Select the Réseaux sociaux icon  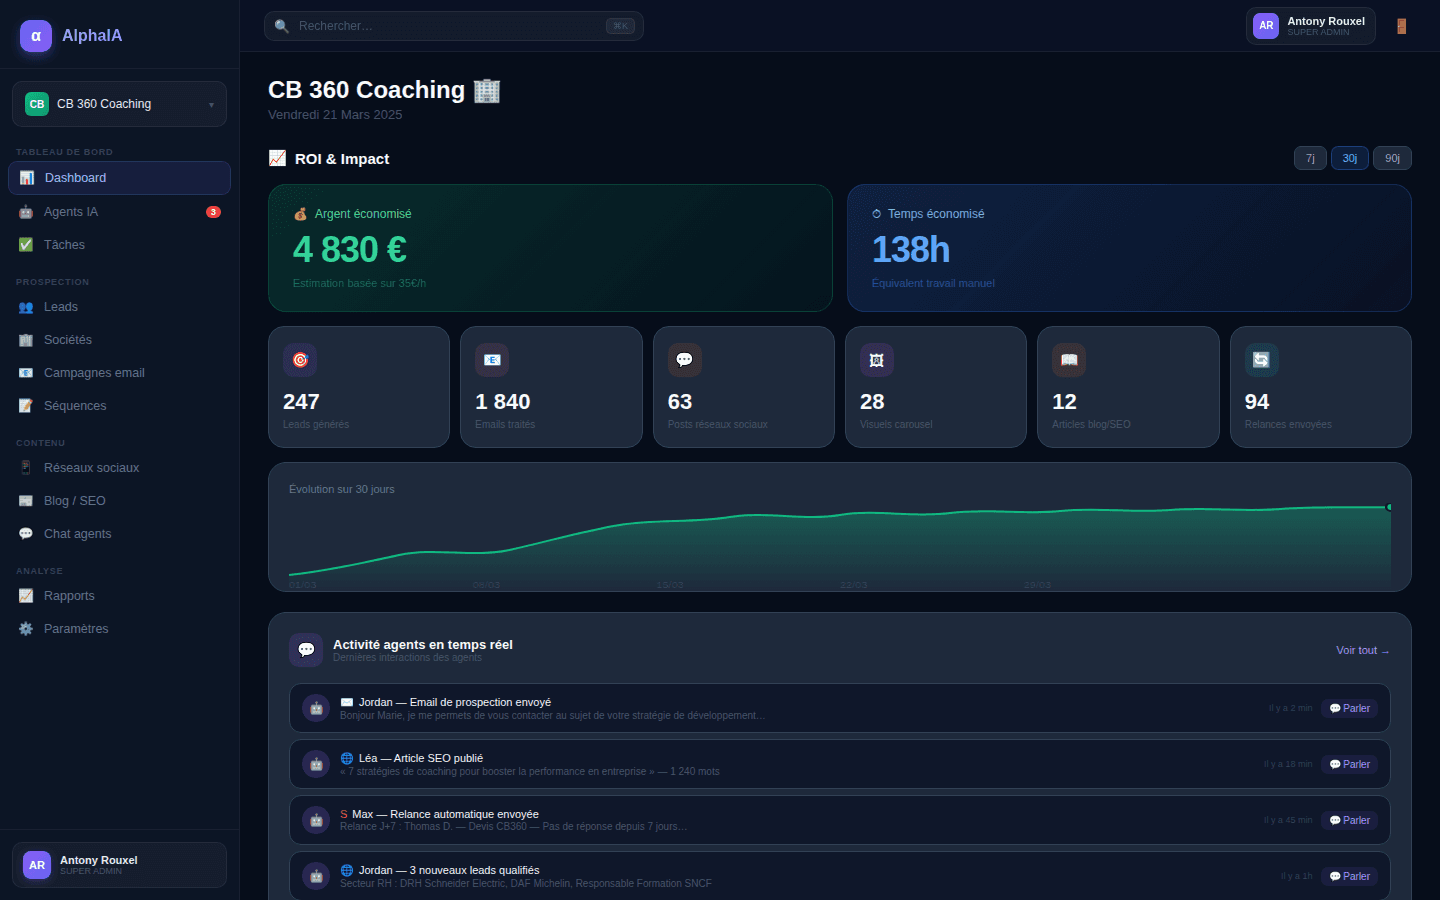click(24, 467)
